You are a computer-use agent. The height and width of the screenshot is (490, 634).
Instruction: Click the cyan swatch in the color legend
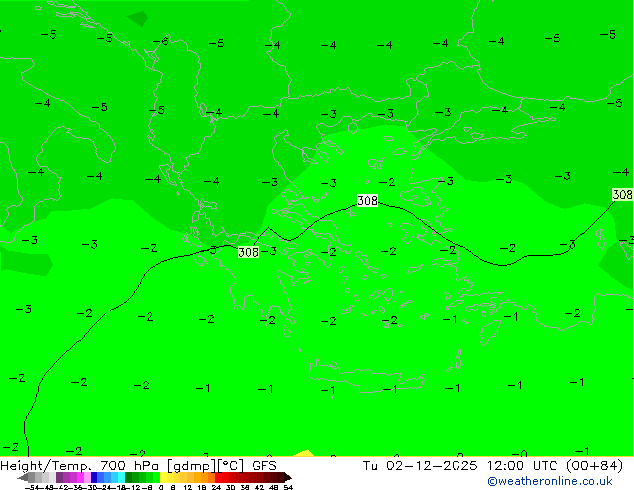pyautogui.click(x=121, y=477)
